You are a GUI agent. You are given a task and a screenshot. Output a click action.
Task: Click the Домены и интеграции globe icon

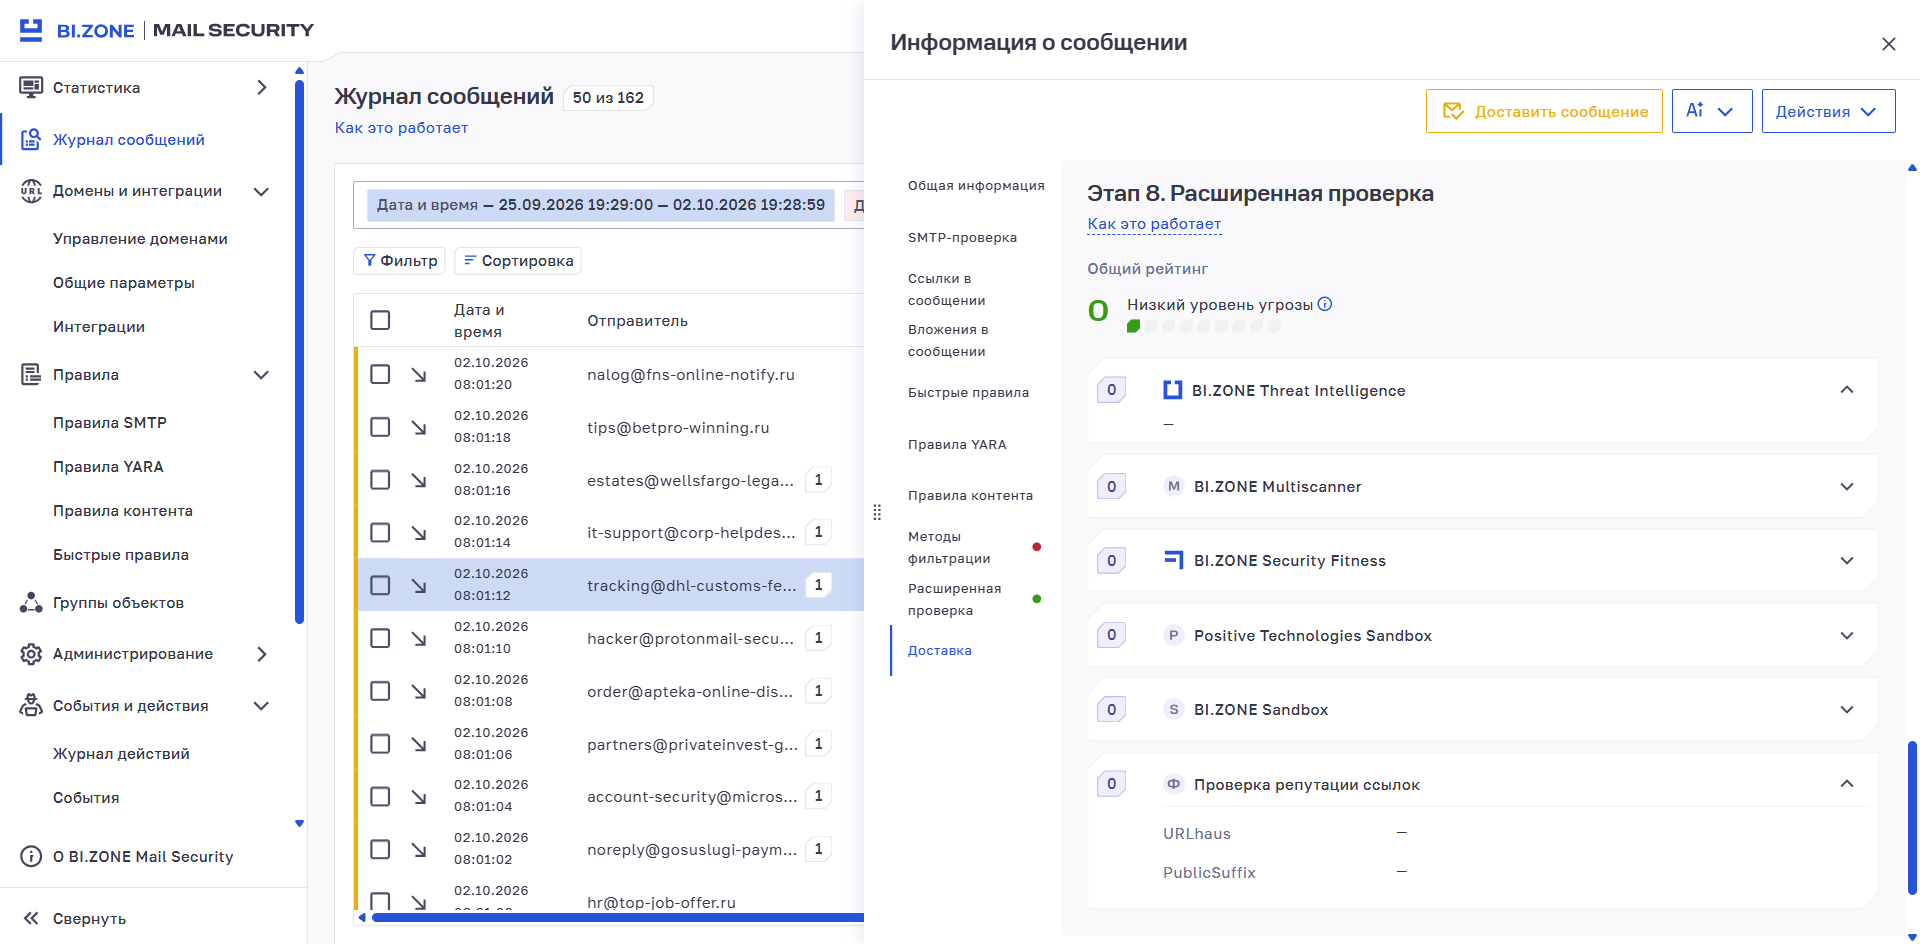[31, 190]
